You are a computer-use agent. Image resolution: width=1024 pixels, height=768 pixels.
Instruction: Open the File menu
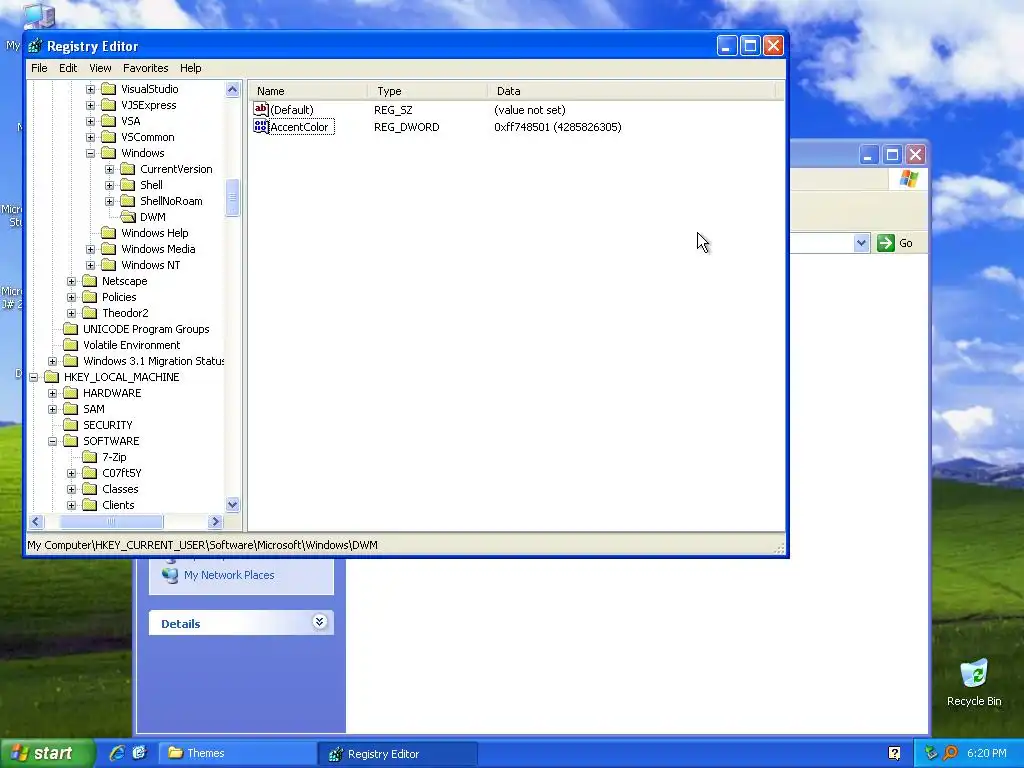coord(39,68)
